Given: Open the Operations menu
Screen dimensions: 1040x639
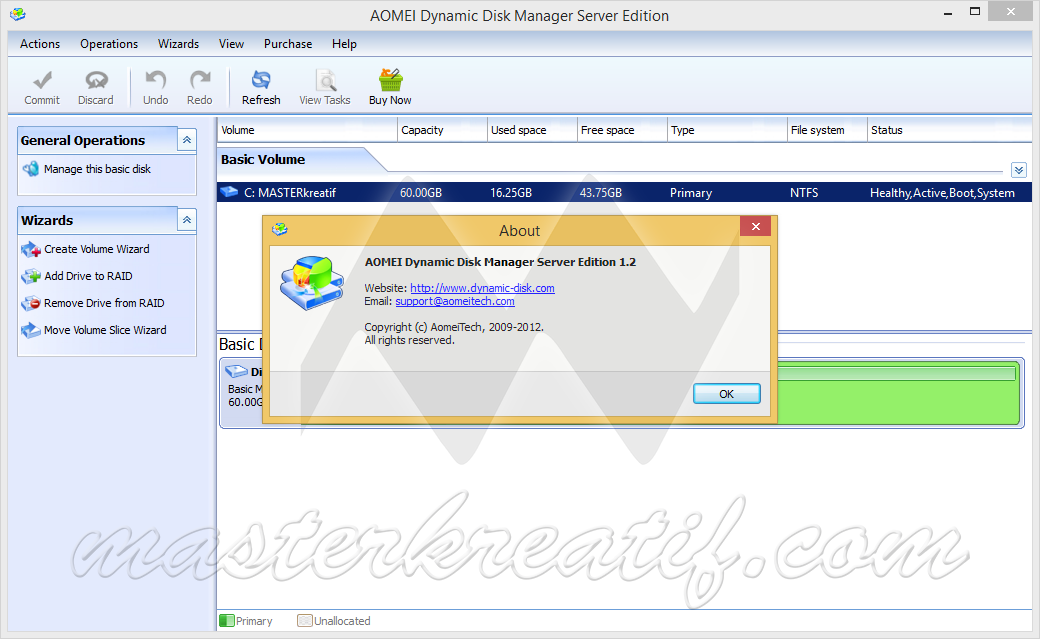Looking at the screenshot, I should [x=109, y=44].
